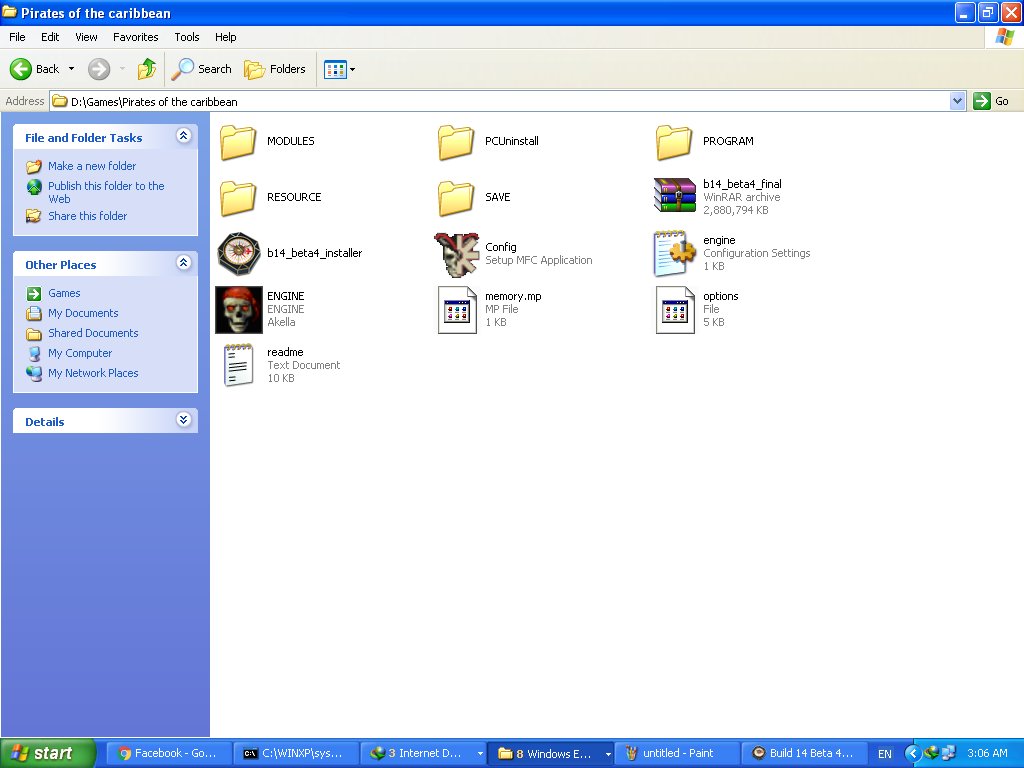Screen dimensions: 1024x768
Task: Select the SAVE folder icon
Action: tap(456, 197)
